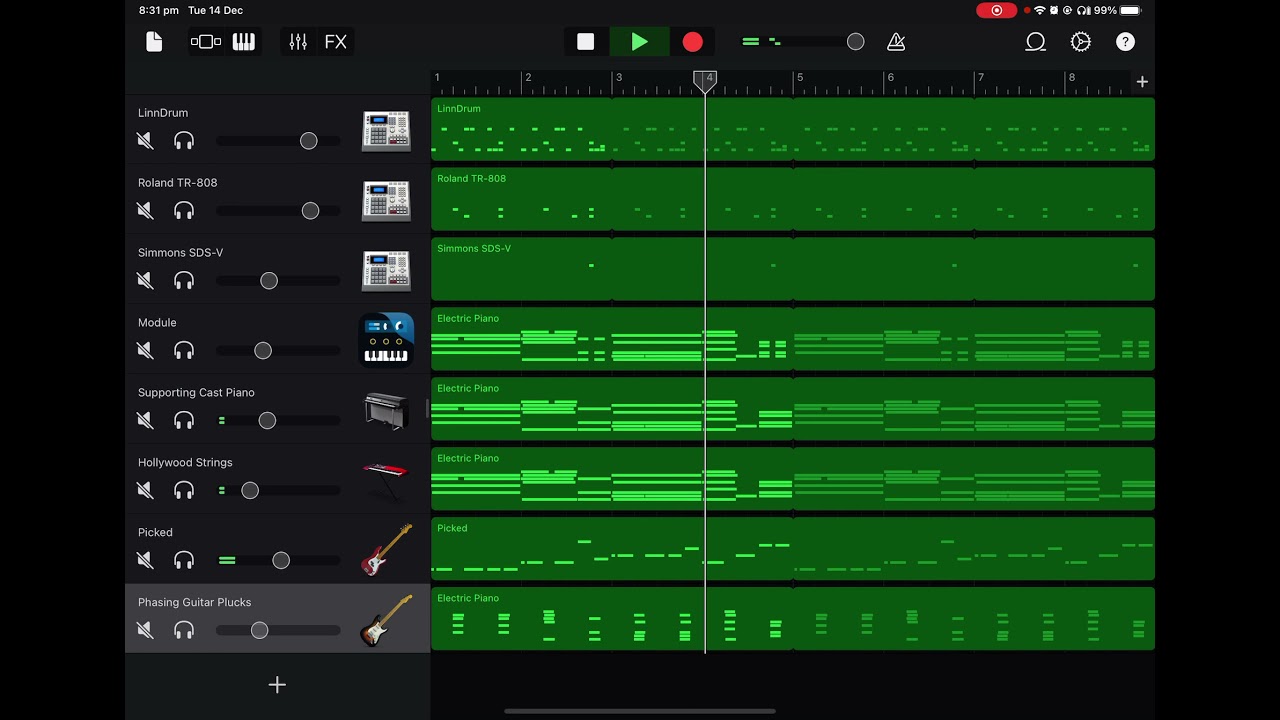Start playback with the green play button

pyautogui.click(x=640, y=42)
